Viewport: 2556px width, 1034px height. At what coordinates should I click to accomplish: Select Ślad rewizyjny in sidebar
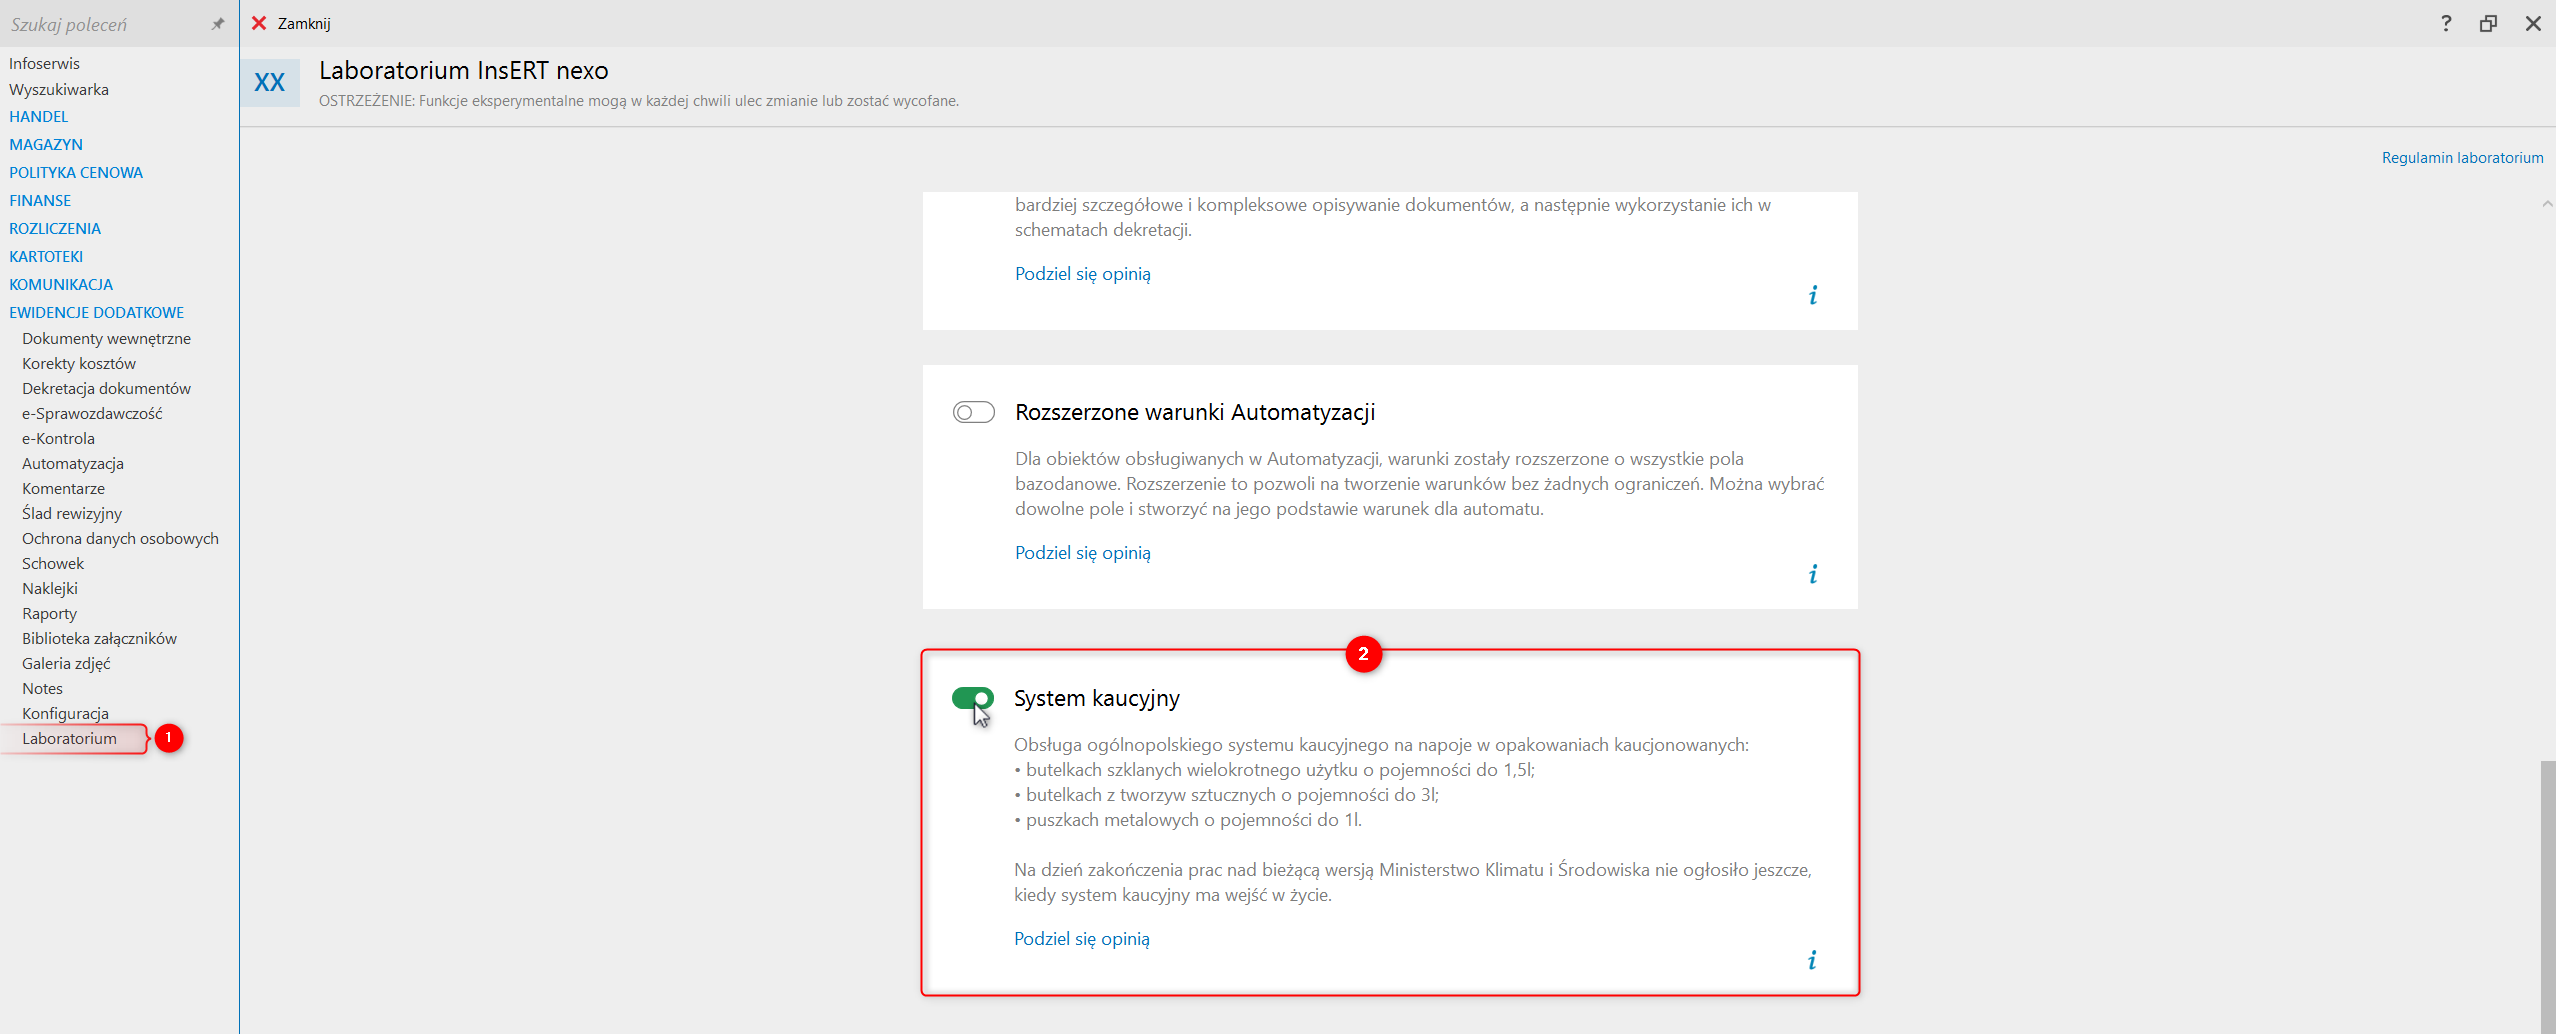[72, 513]
